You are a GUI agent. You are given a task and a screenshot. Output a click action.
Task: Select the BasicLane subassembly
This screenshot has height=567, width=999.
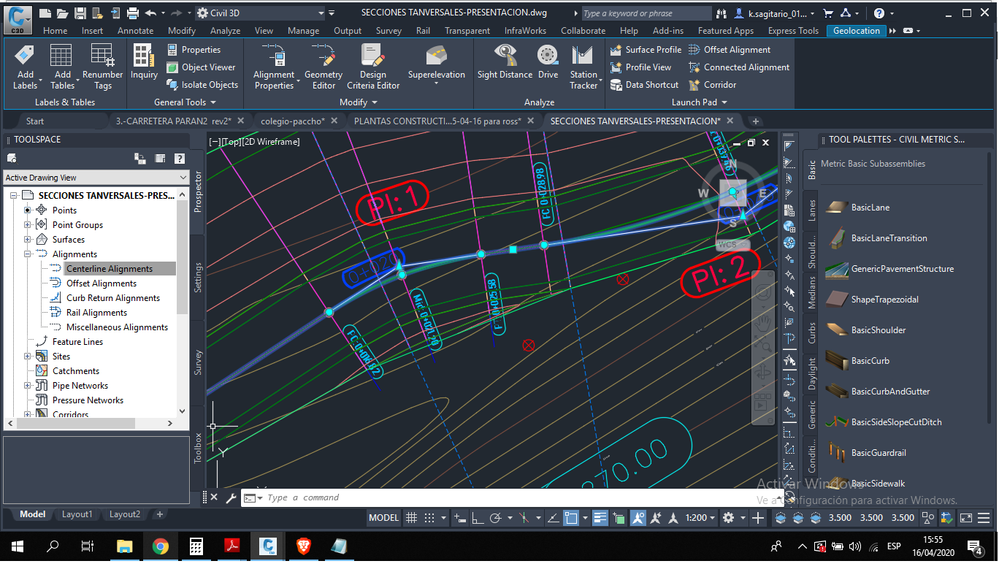coord(858,207)
